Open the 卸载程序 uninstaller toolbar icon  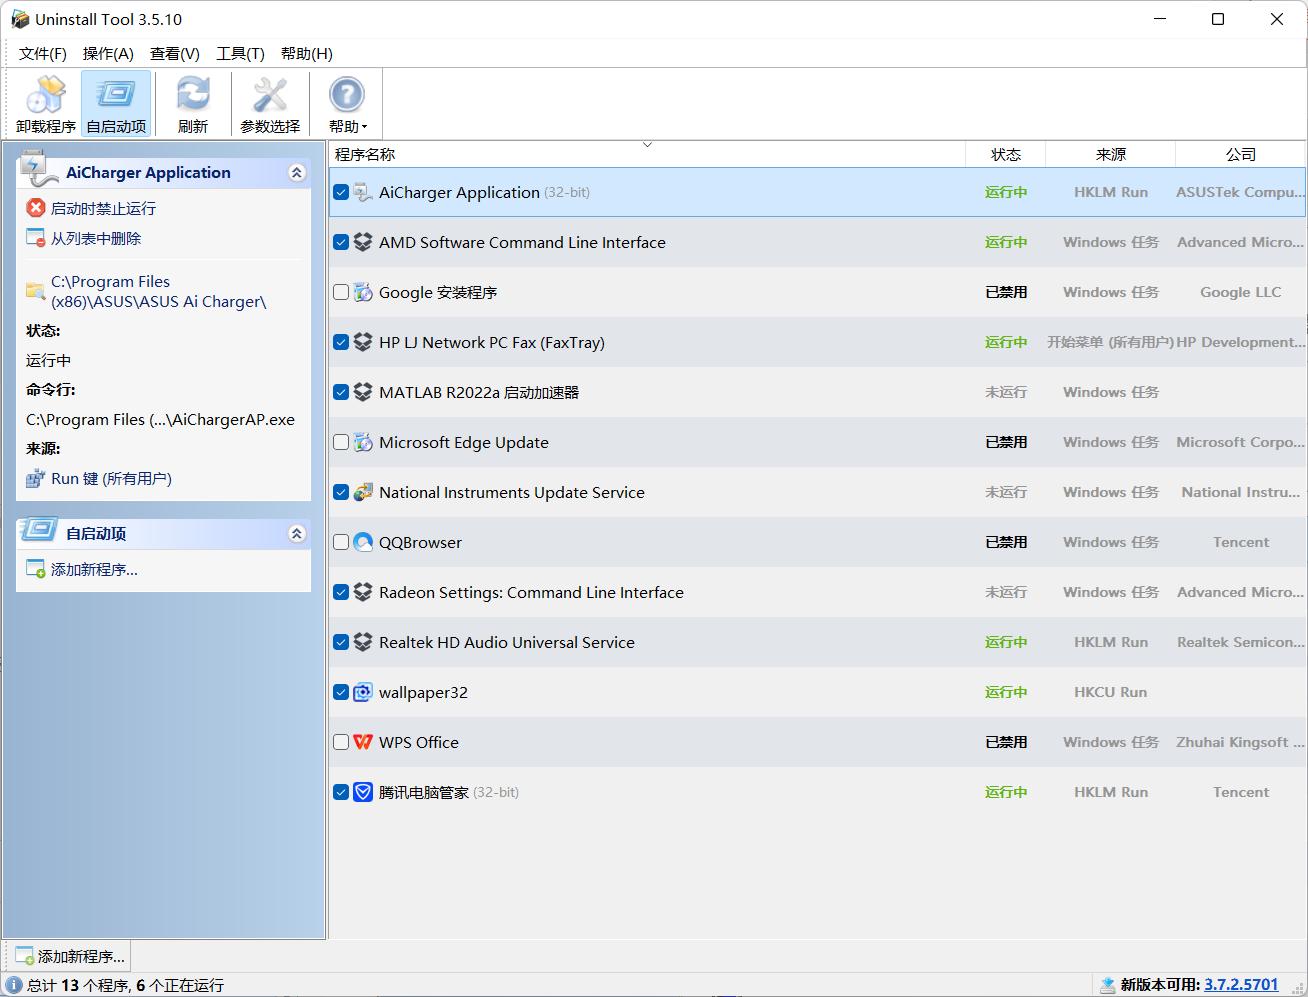(45, 104)
